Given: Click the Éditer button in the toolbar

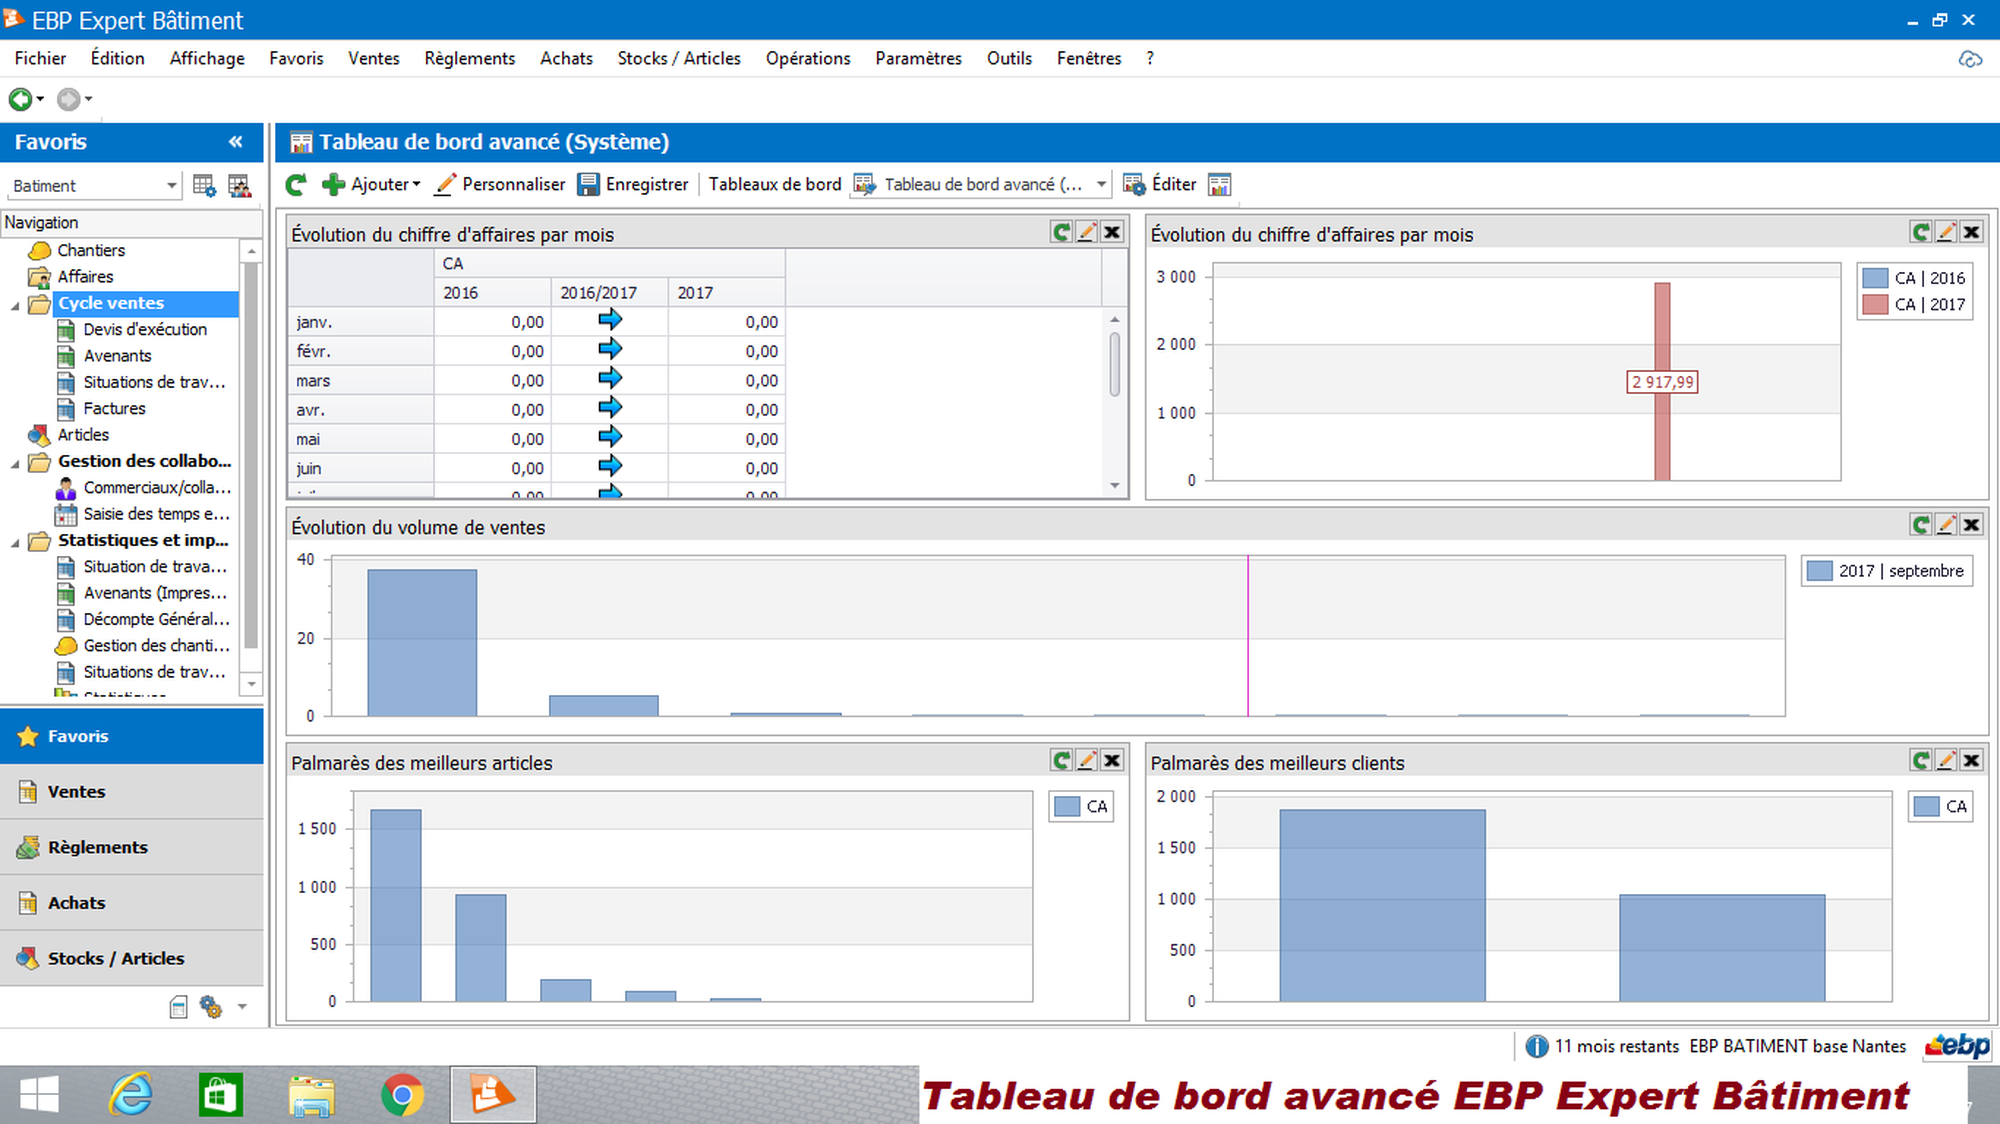Looking at the screenshot, I should tap(1164, 184).
